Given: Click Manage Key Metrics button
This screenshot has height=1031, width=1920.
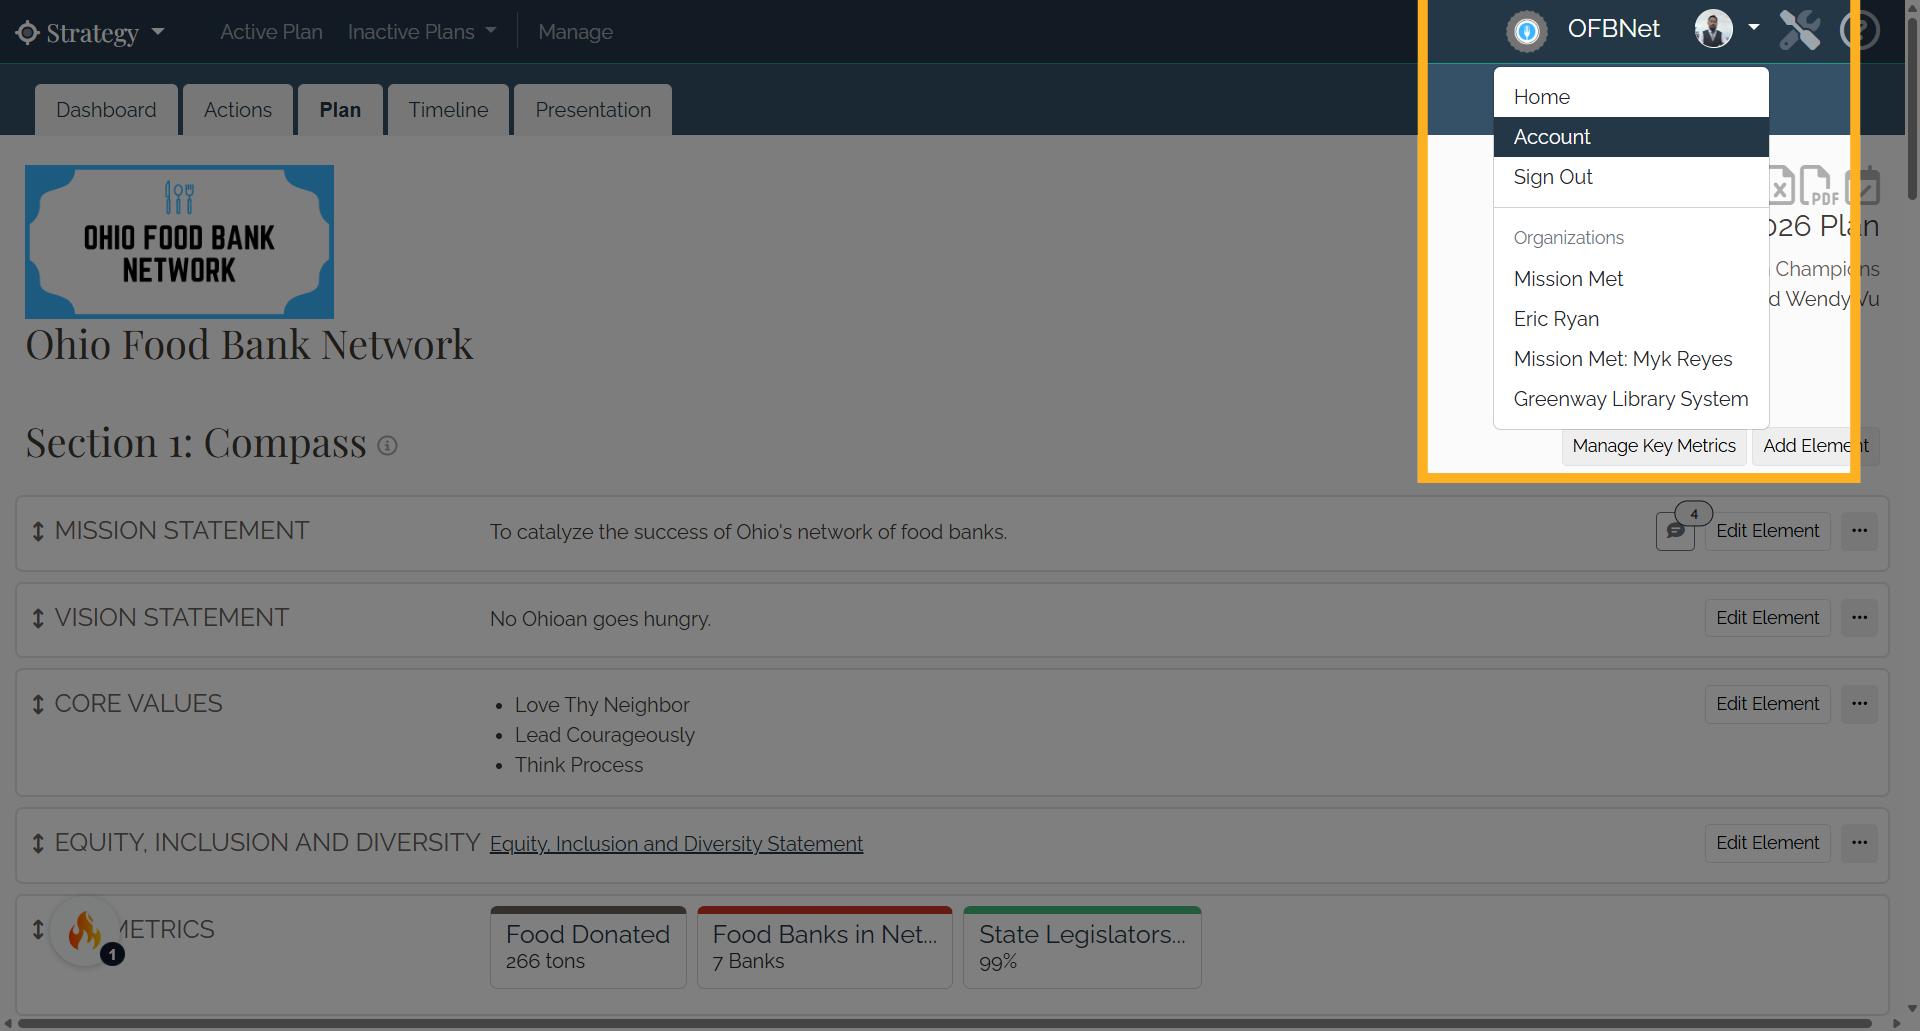Looking at the screenshot, I should [1654, 446].
